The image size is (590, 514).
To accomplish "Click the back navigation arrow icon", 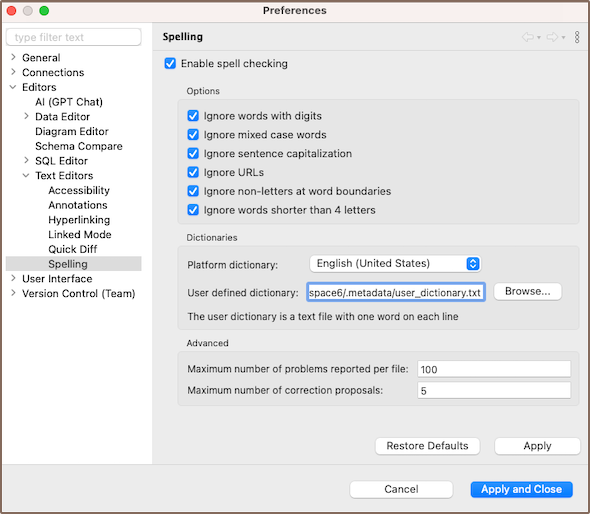I will 528,37.
